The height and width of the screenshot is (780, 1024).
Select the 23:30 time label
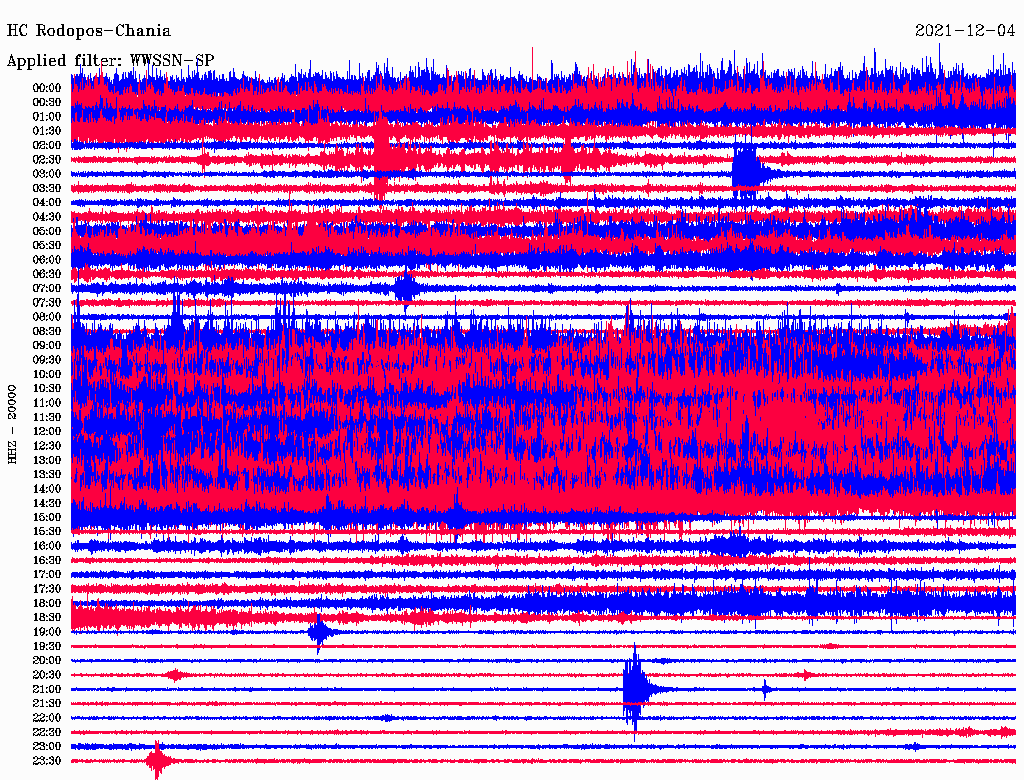(x=47, y=761)
